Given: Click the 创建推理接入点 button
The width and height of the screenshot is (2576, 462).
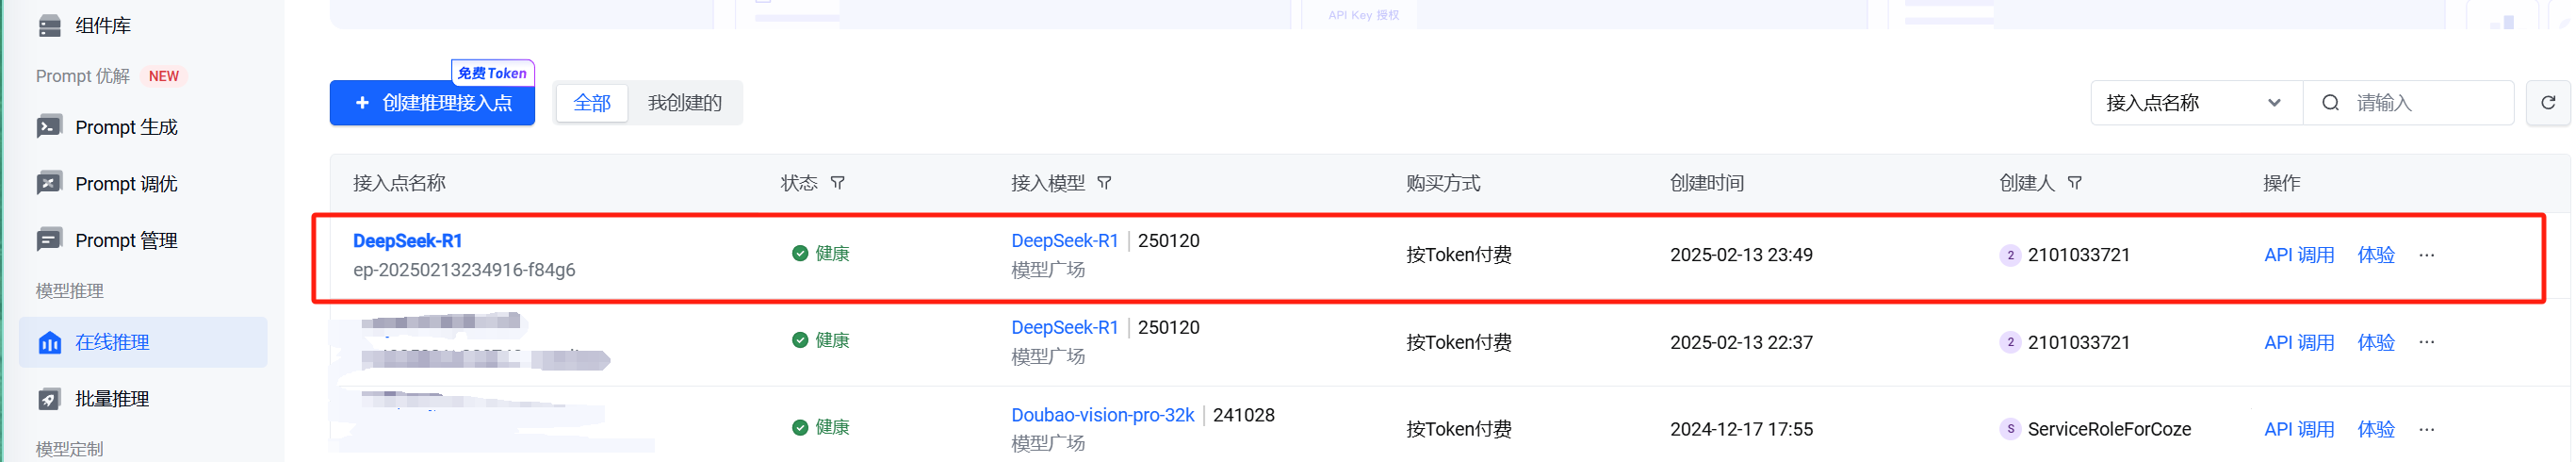Looking at the screenshot, I should click(432, 103).
